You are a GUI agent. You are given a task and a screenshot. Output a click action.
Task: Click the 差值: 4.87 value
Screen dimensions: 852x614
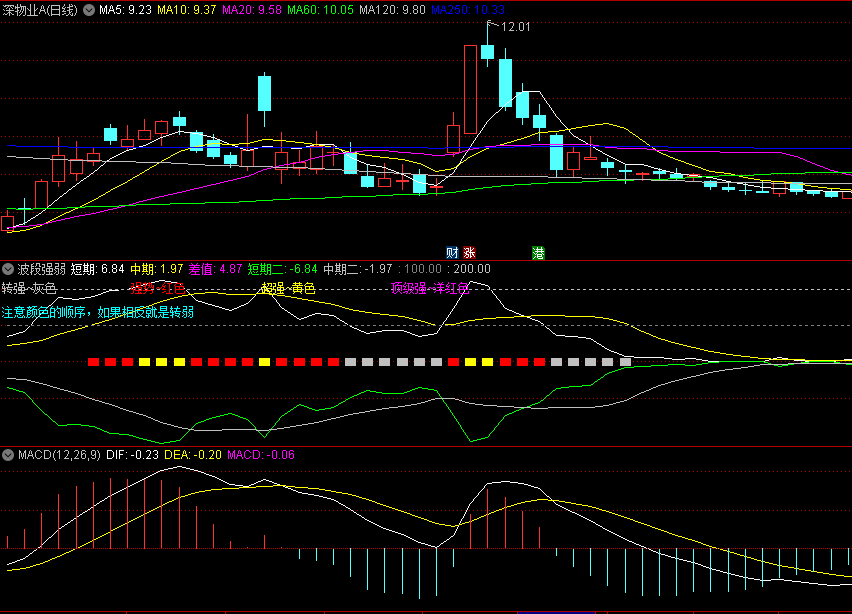[x=215, y=269]
